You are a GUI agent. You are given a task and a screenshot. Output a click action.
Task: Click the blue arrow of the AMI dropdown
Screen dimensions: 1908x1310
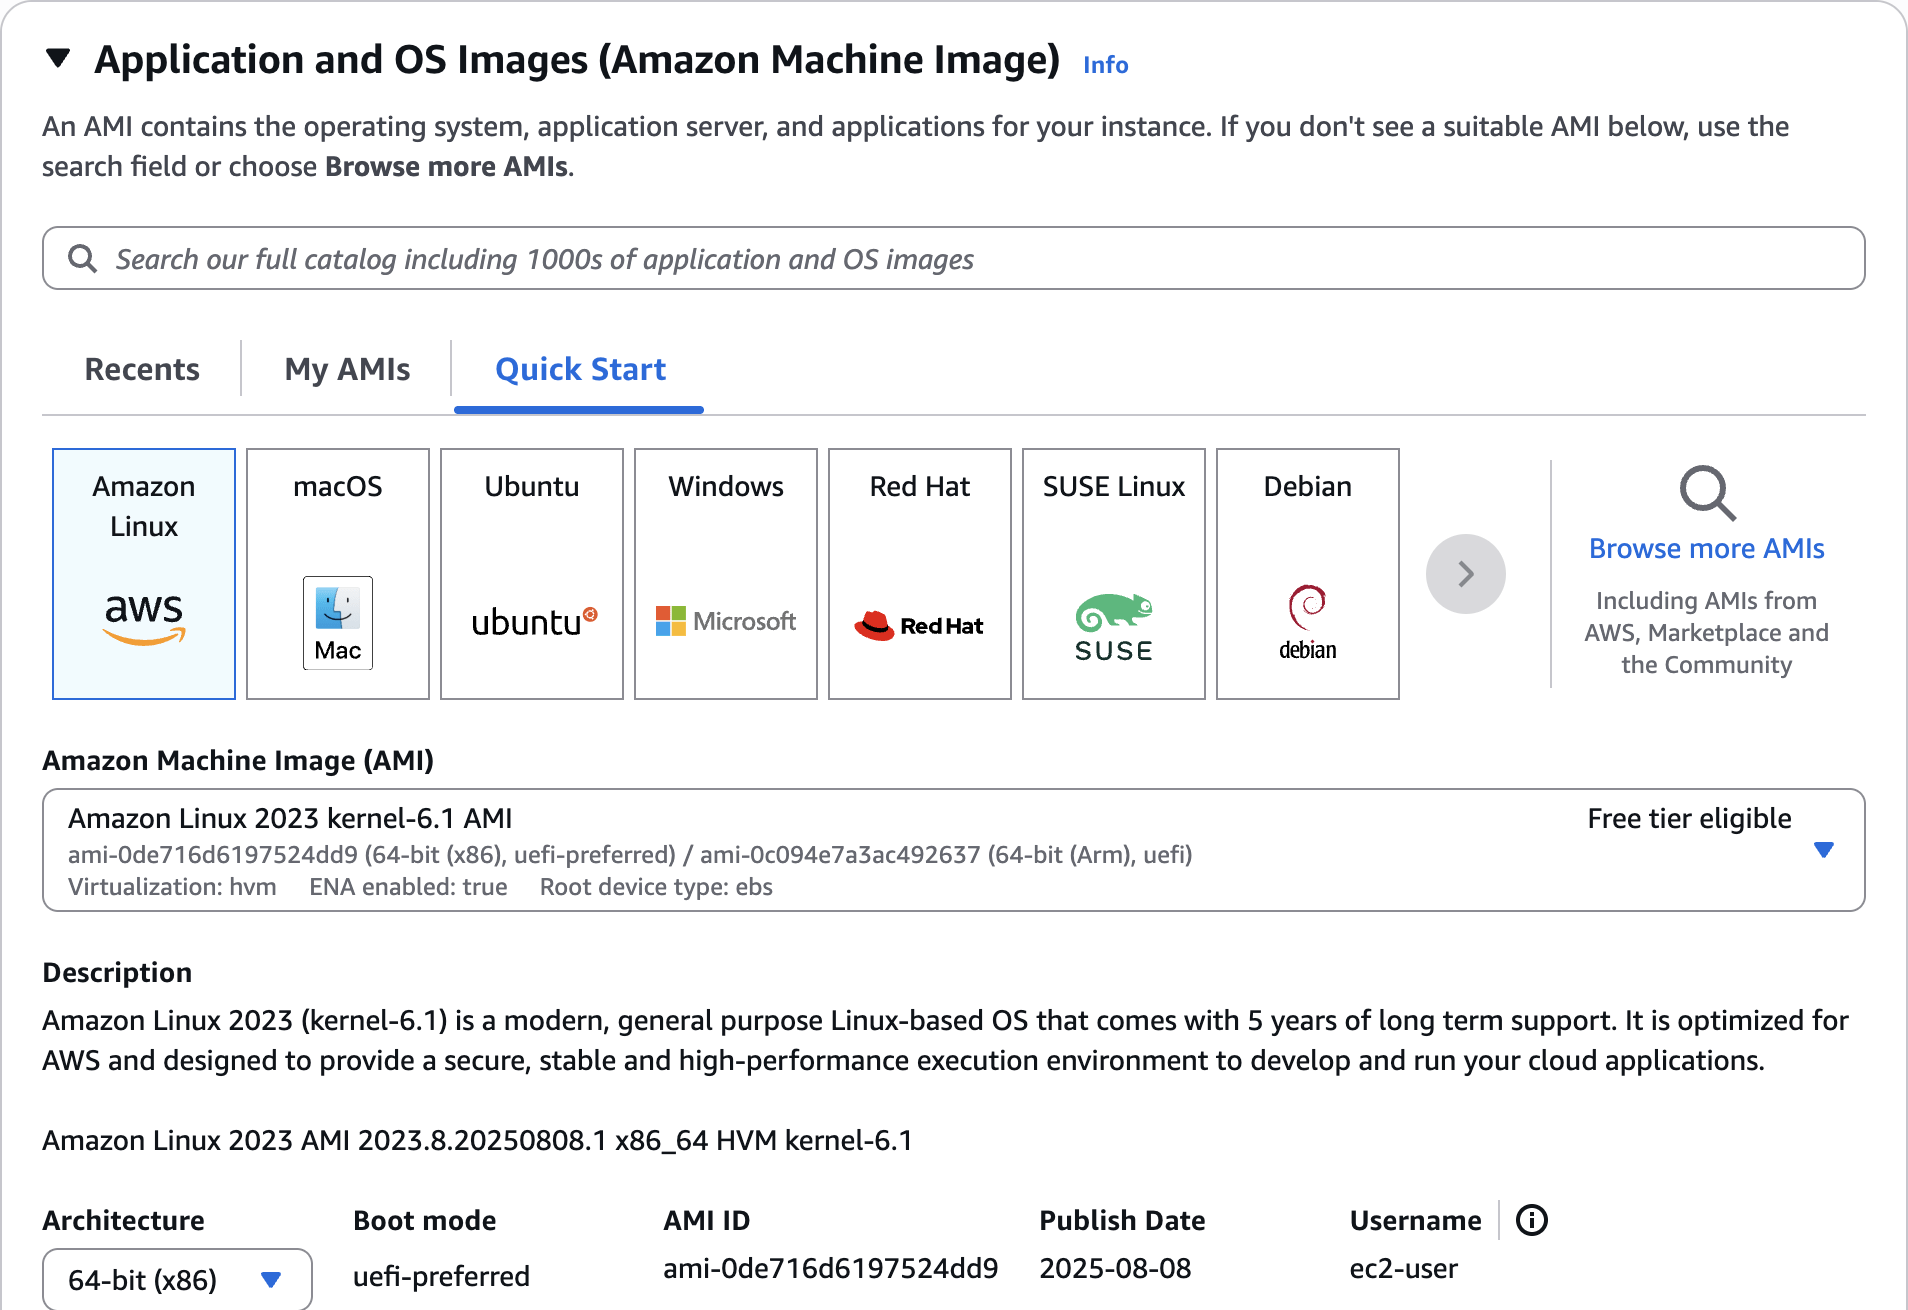(x=1824, y=850)
